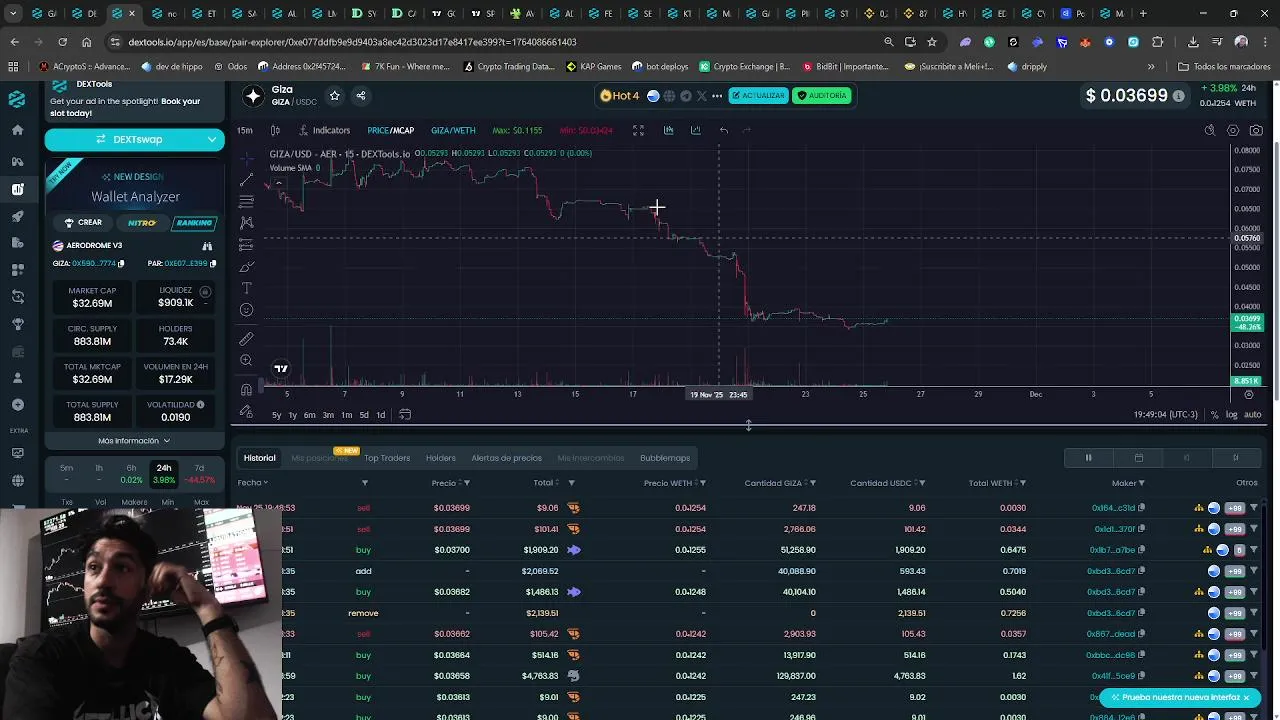Open the rocket launch sidebar icon

click(x=17, y=216)
